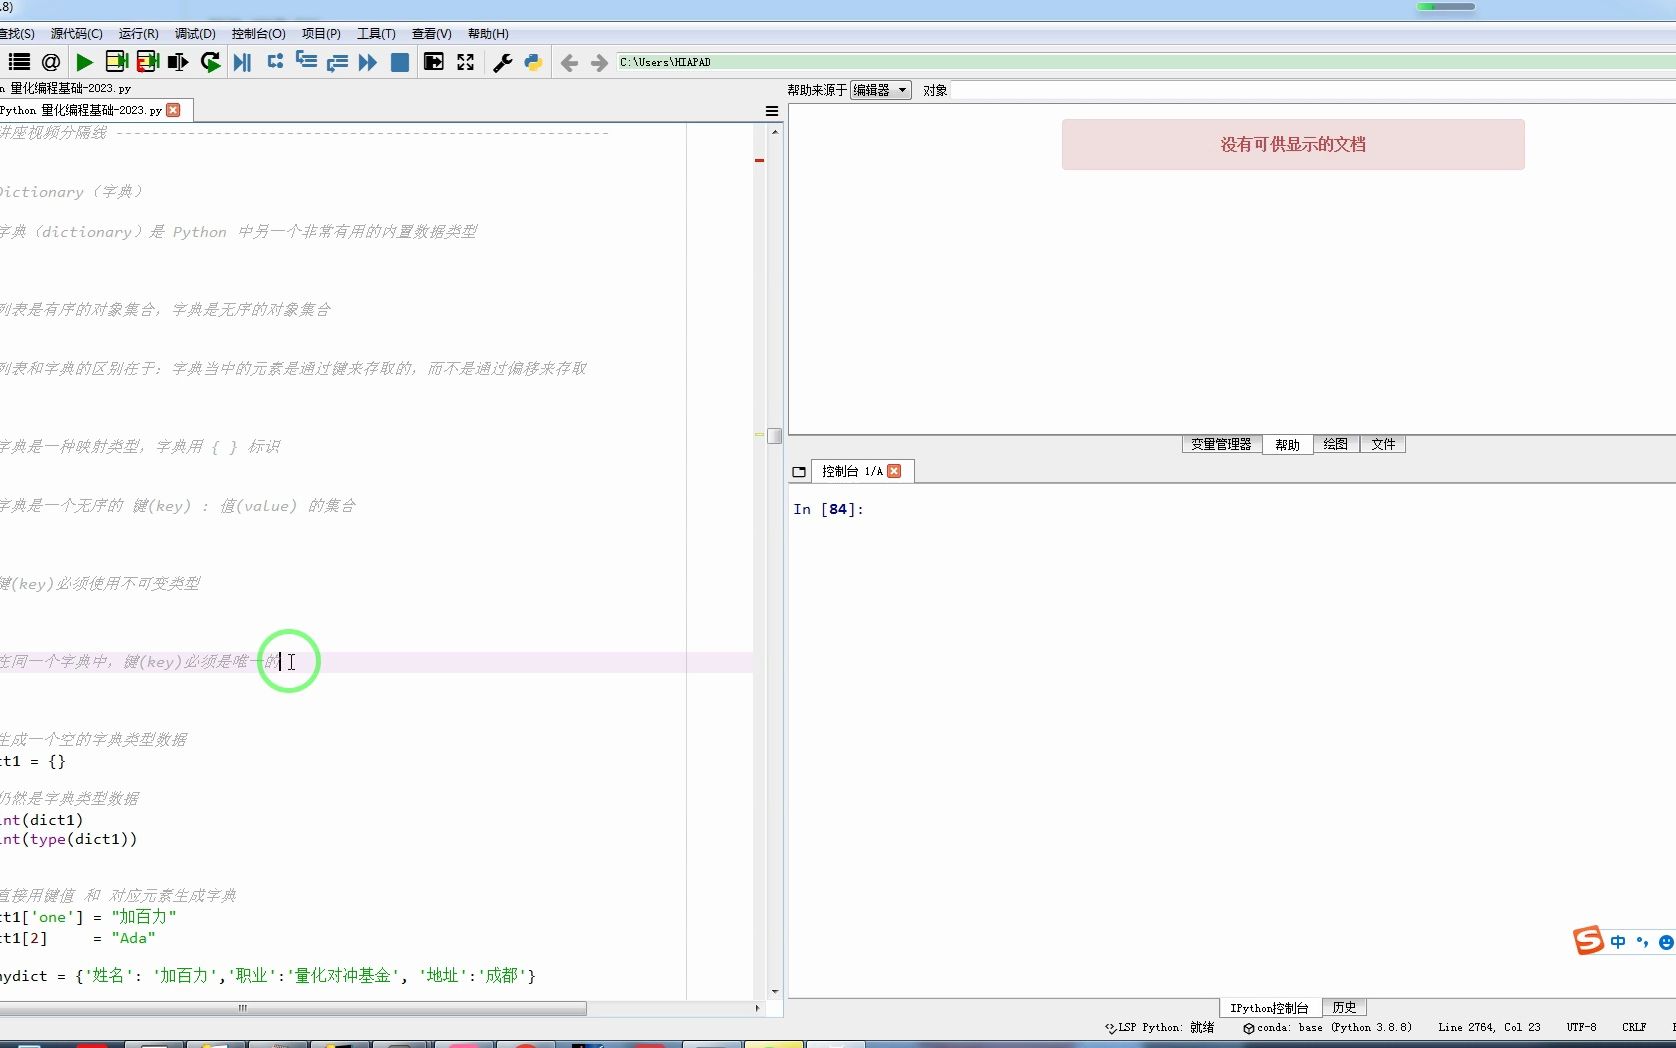Start debugging the file icon
The height and width of the screenshot is (1048, 1676).
(242, 62)
